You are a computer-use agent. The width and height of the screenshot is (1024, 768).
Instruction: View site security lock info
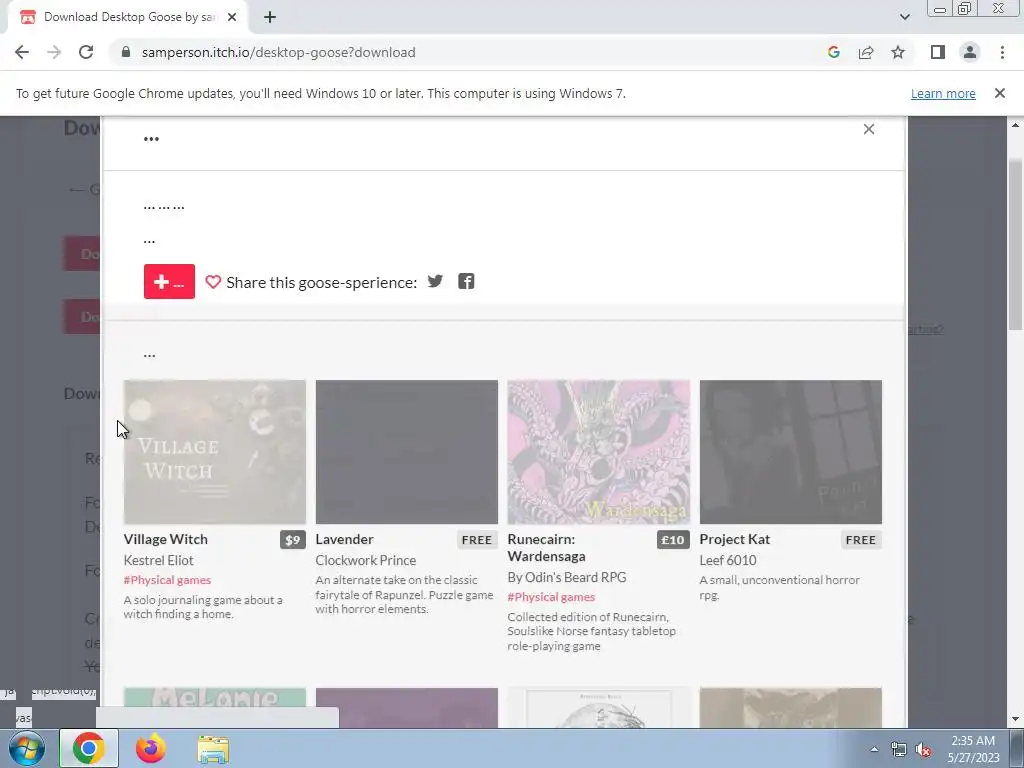pyautogui.click(x=126, y=52)
